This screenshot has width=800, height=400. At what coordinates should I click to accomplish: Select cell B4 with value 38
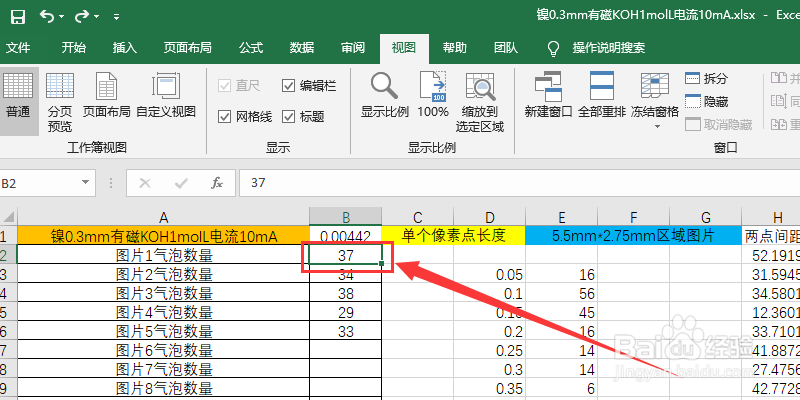[345, 293]
